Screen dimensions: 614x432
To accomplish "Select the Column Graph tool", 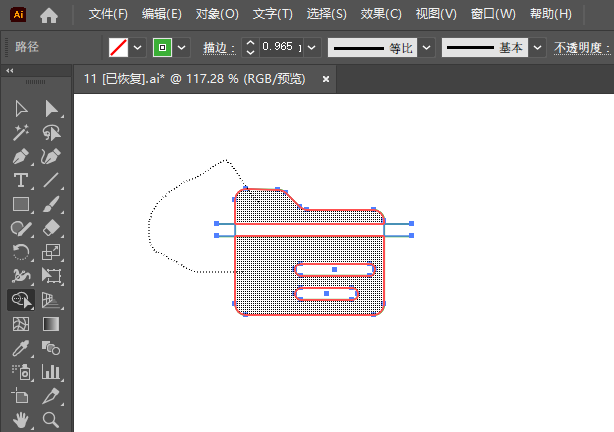I will click(51, 372).
